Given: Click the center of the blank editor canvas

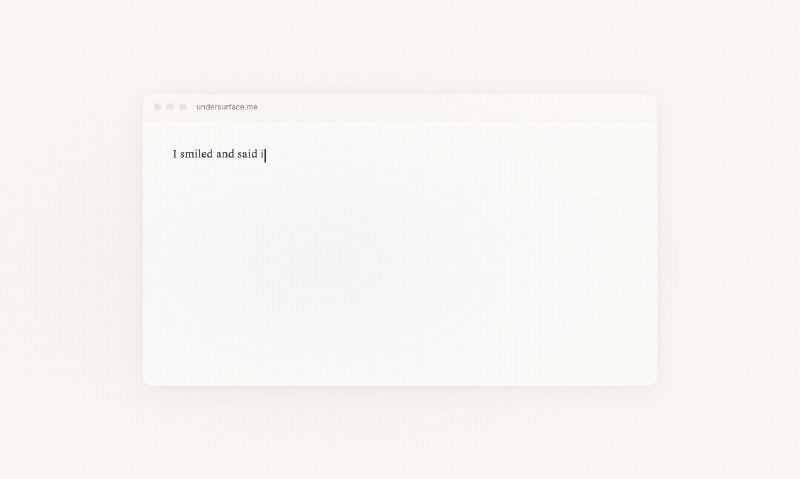Looking at the screenshot, I should (x=400, y=253).
